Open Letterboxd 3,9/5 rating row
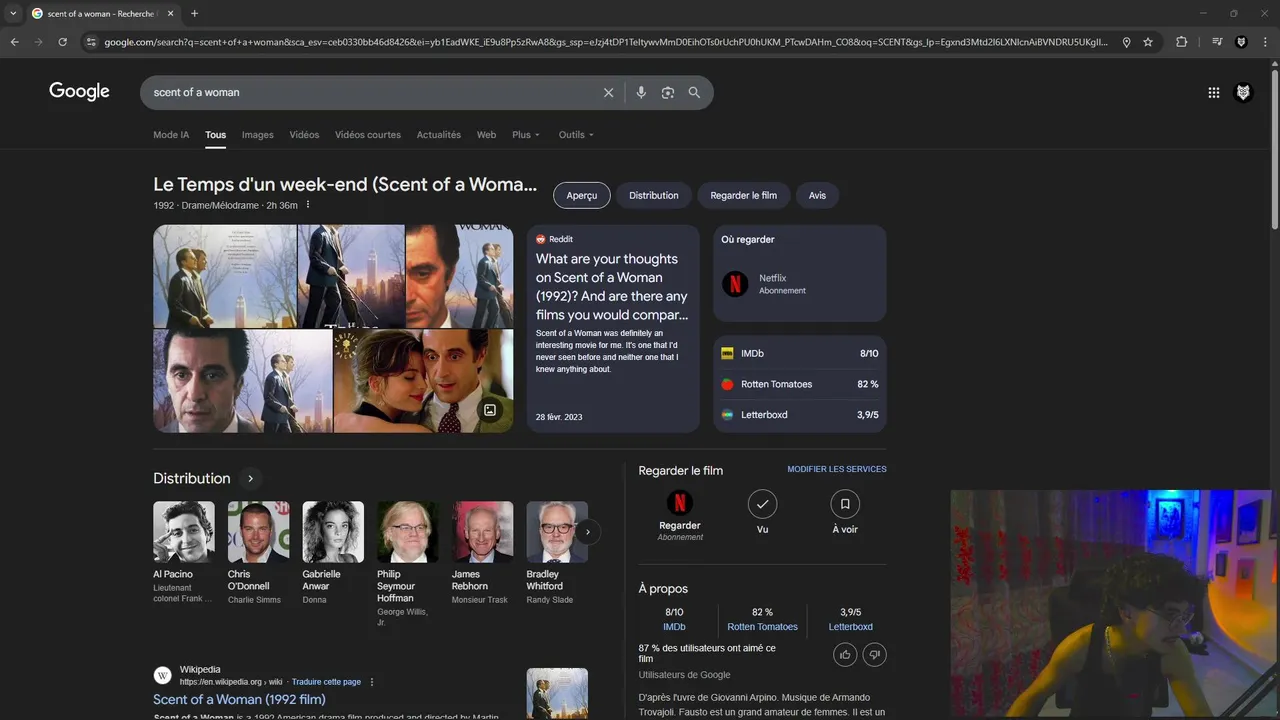Image resolution: width=1280 pixels, height=720 pixels. [800, 415]
